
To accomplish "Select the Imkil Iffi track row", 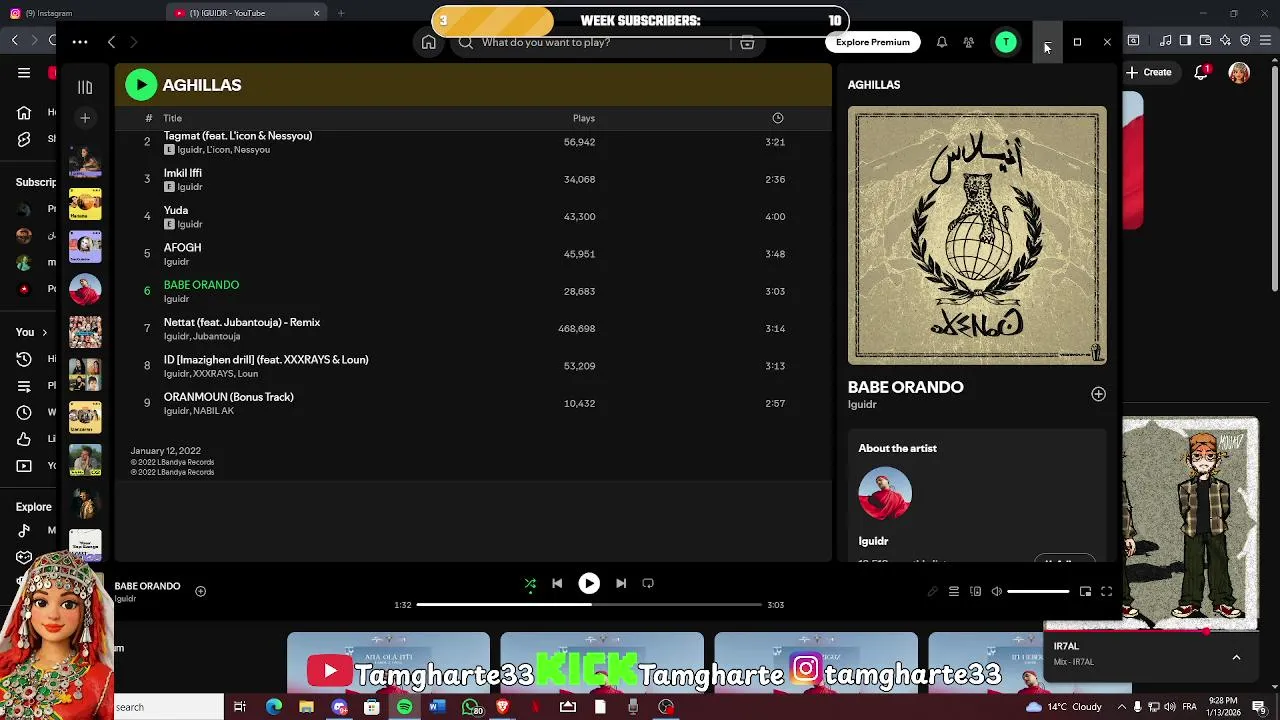I will tap(473, 180).
